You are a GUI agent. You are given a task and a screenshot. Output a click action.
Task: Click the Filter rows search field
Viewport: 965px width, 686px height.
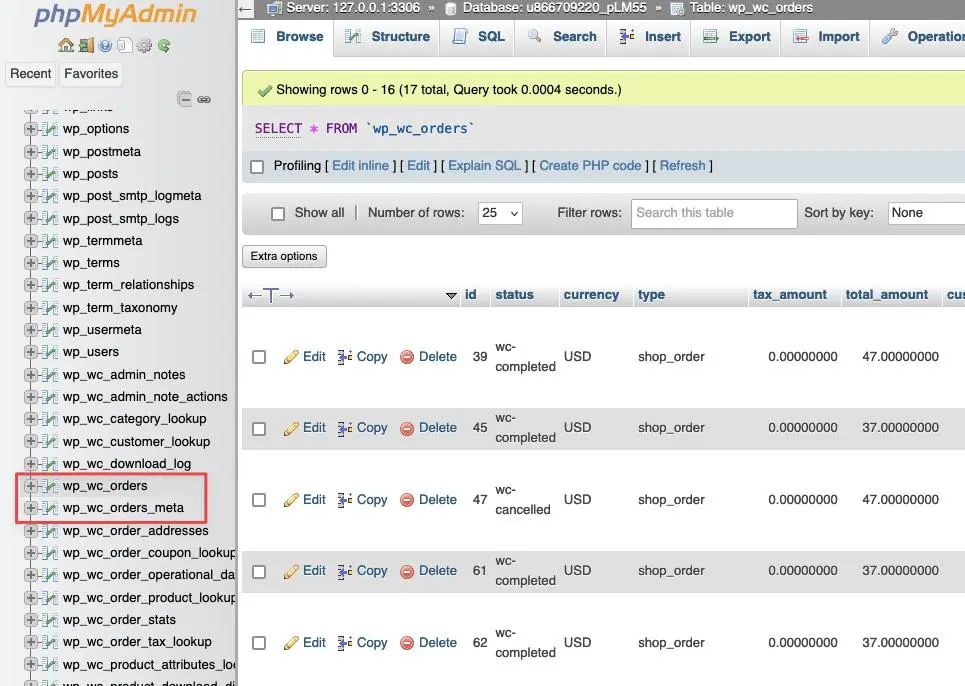click(714, 213)
